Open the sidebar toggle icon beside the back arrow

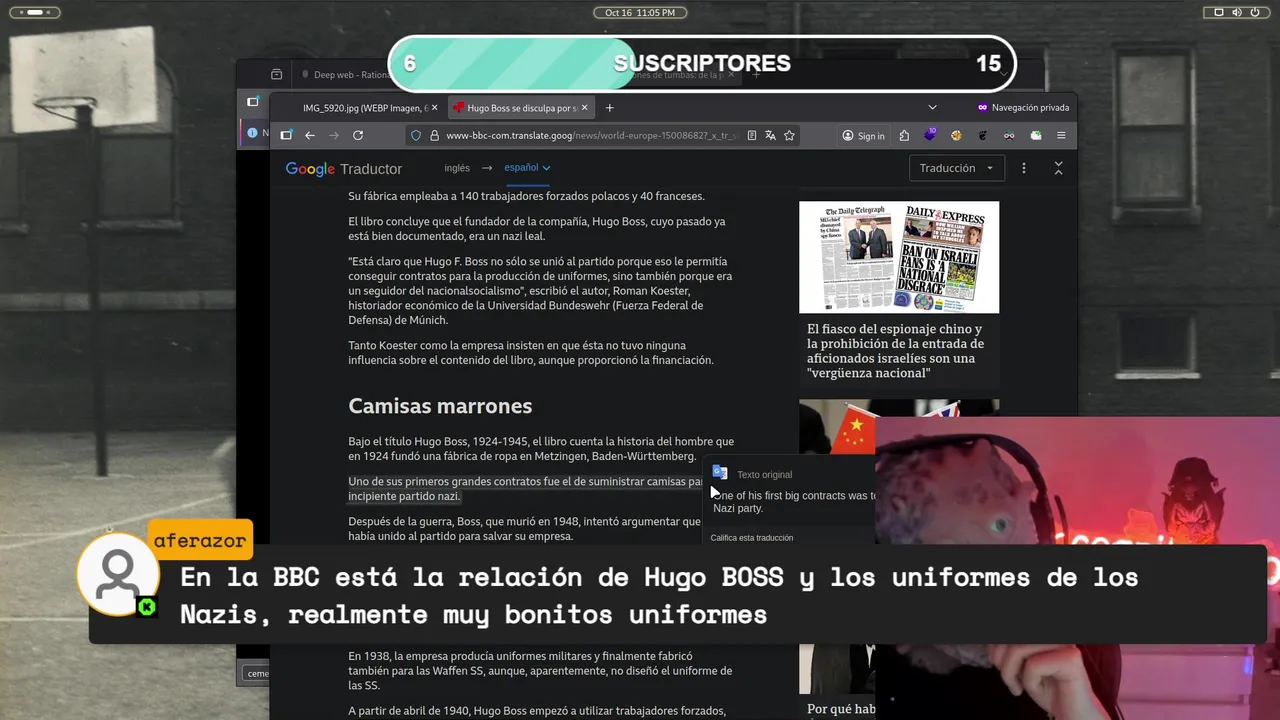[x=286, y=135]
